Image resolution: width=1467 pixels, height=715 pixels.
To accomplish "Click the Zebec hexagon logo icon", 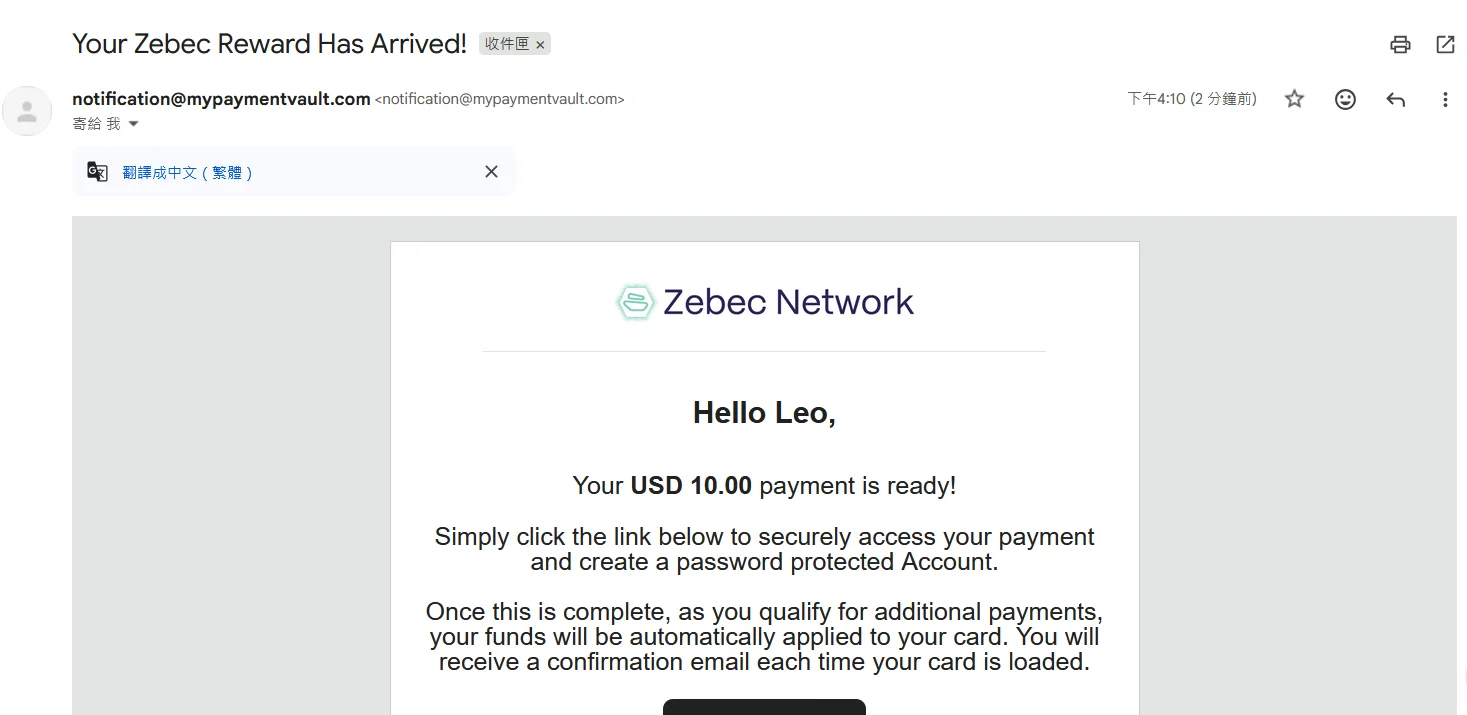I will [635, 302].
